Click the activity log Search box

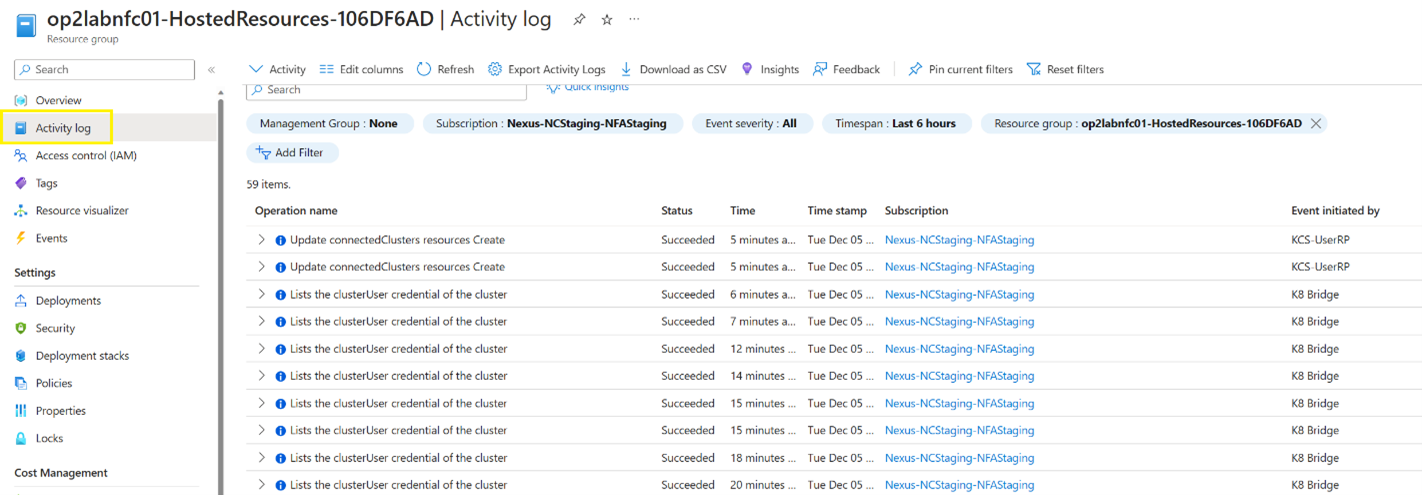point(386,90)
